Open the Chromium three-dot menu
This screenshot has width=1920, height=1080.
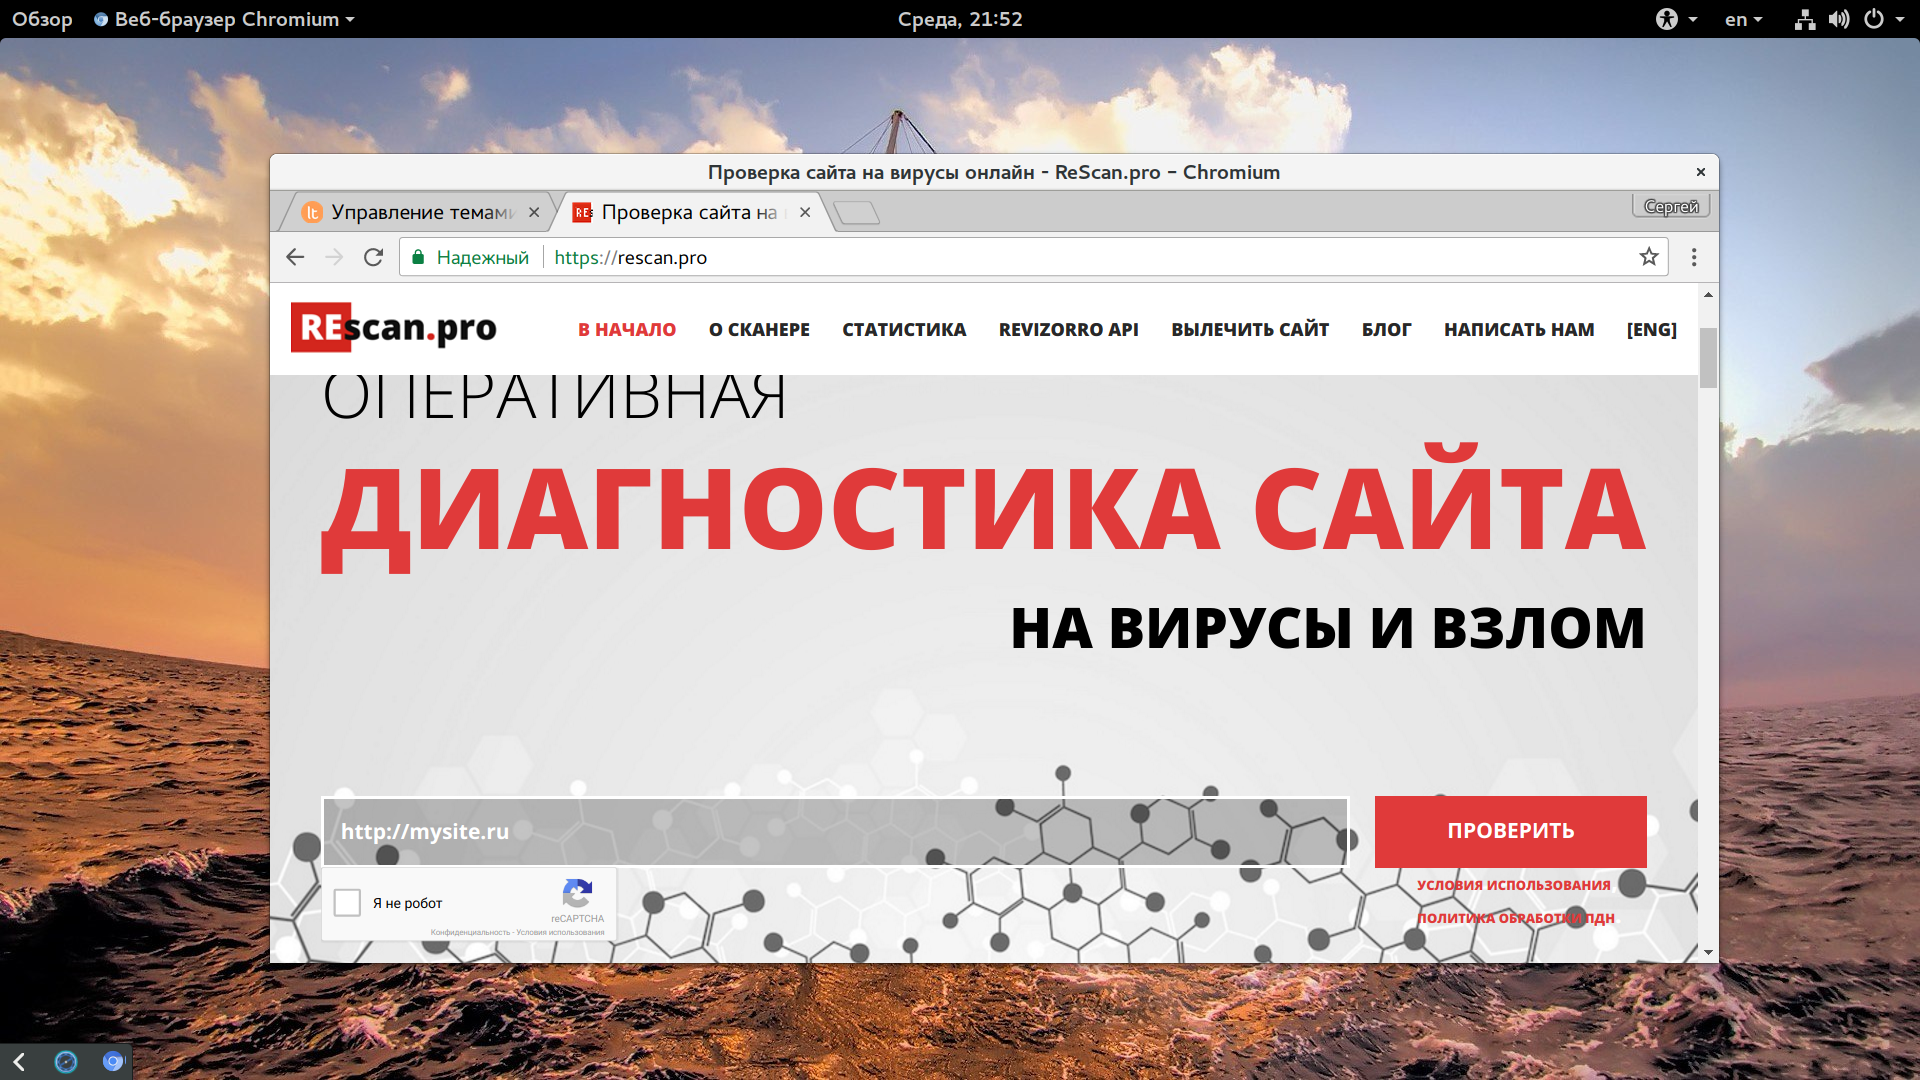(1694, 257)
